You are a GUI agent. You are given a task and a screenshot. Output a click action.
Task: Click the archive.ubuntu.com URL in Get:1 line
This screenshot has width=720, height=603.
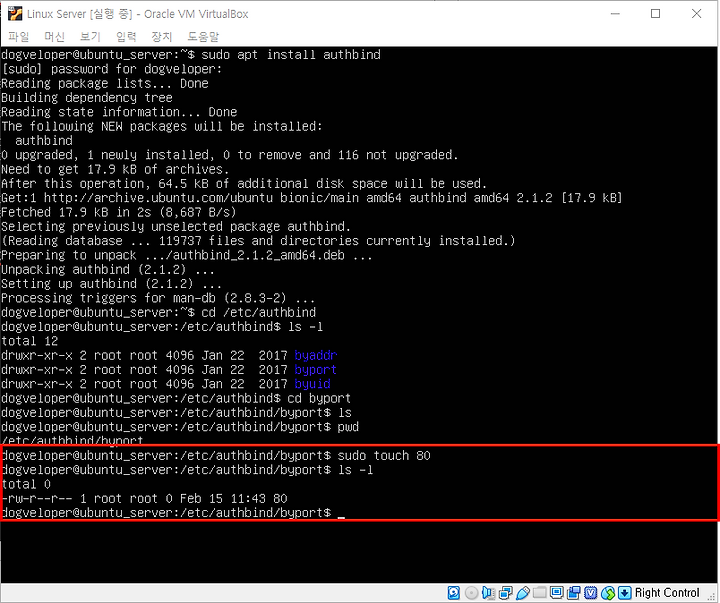158,198
